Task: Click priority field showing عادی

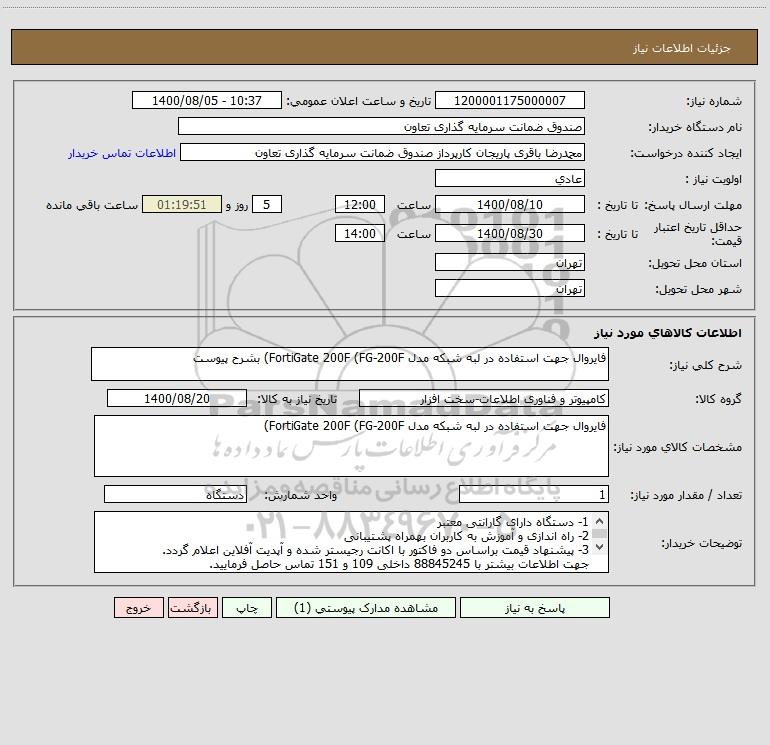Action: (510, 178)
